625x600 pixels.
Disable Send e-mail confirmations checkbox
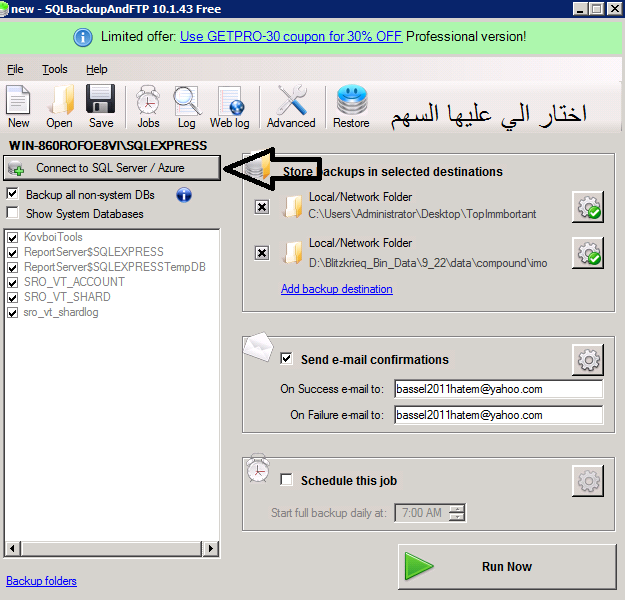point(286,358)
